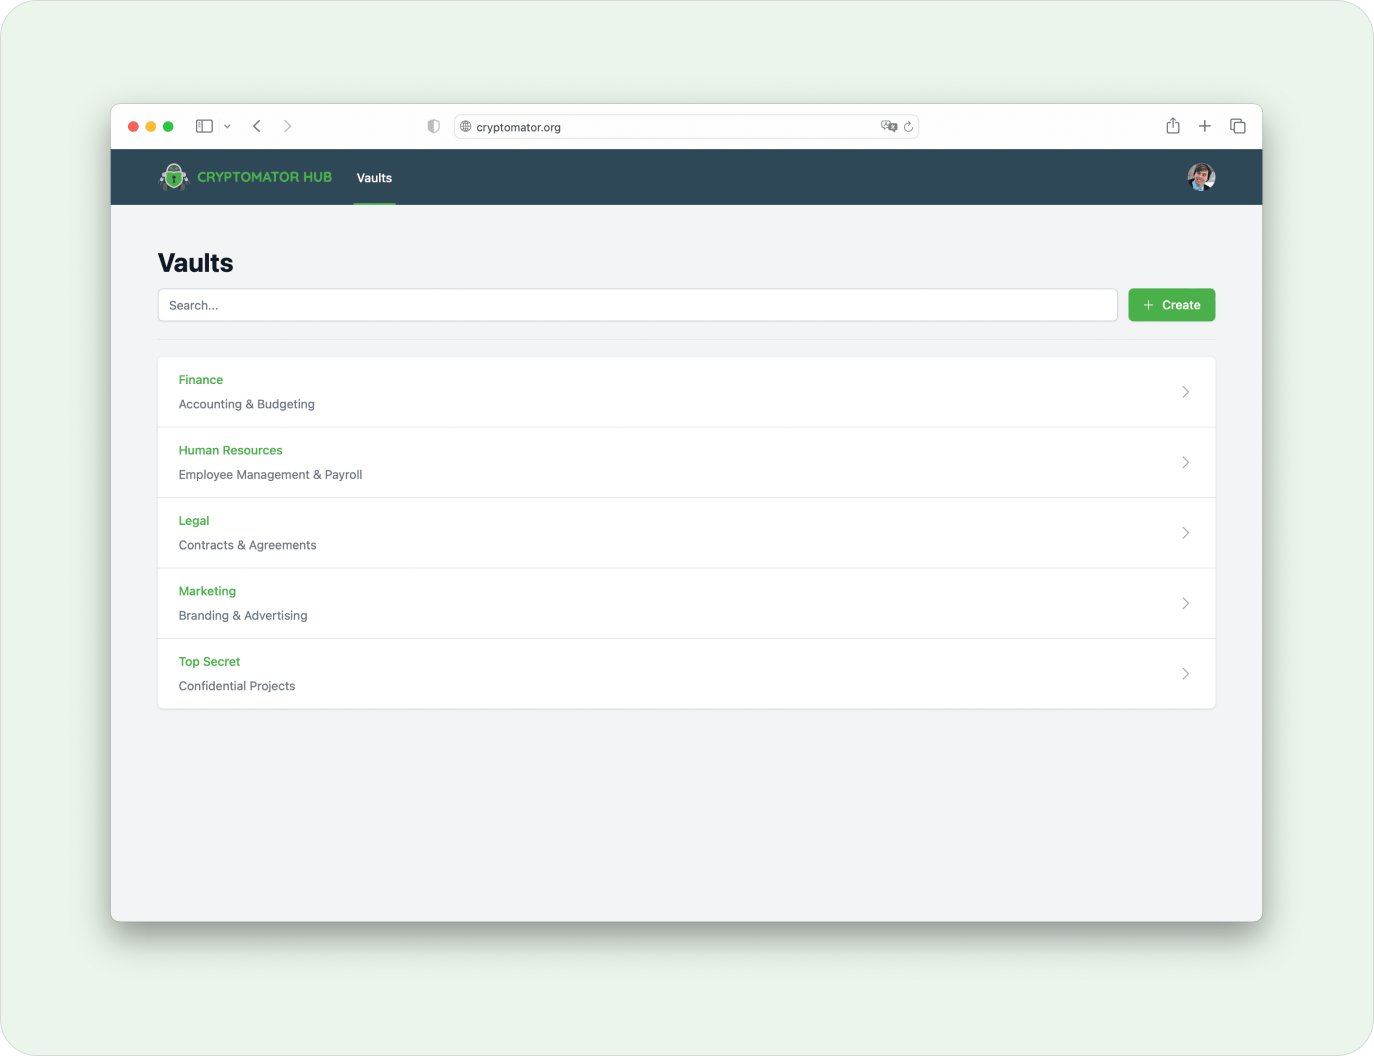This screenshot has width=1374, height=1056.
Task: Open the Human Resources vault link
Action: click(230, 450)
